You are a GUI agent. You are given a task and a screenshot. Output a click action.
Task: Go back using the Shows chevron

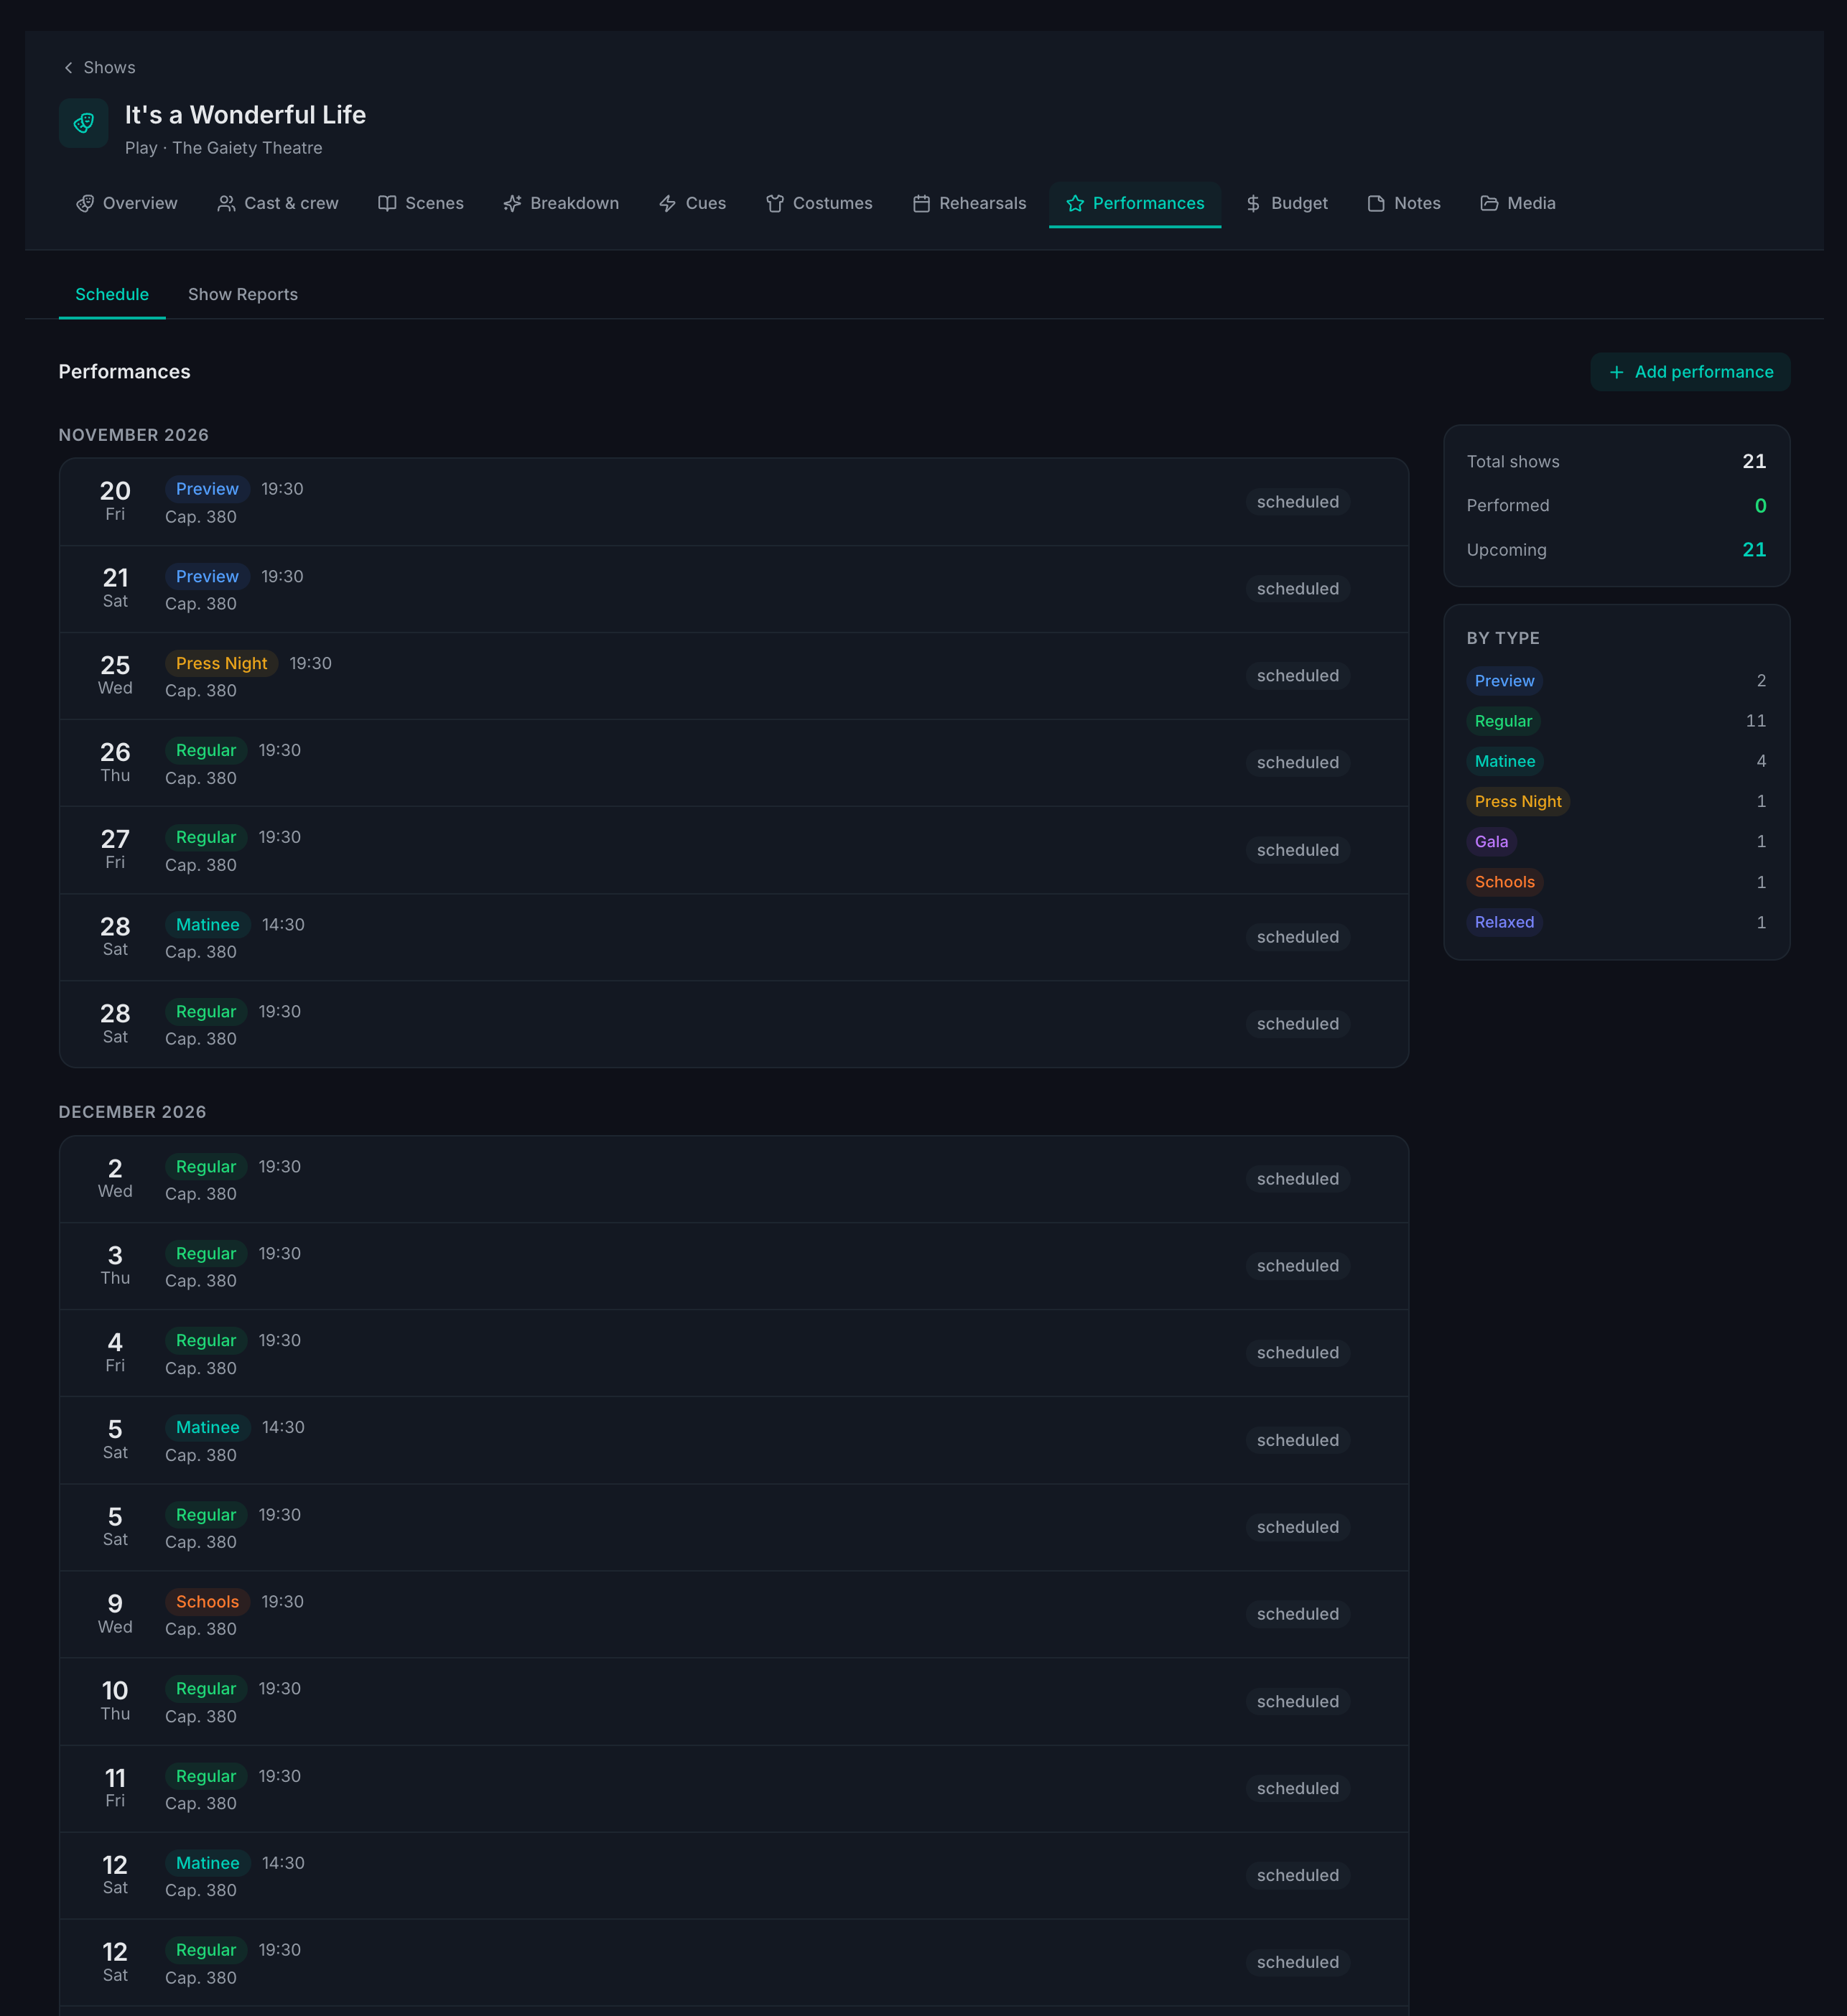coord(69,68)
